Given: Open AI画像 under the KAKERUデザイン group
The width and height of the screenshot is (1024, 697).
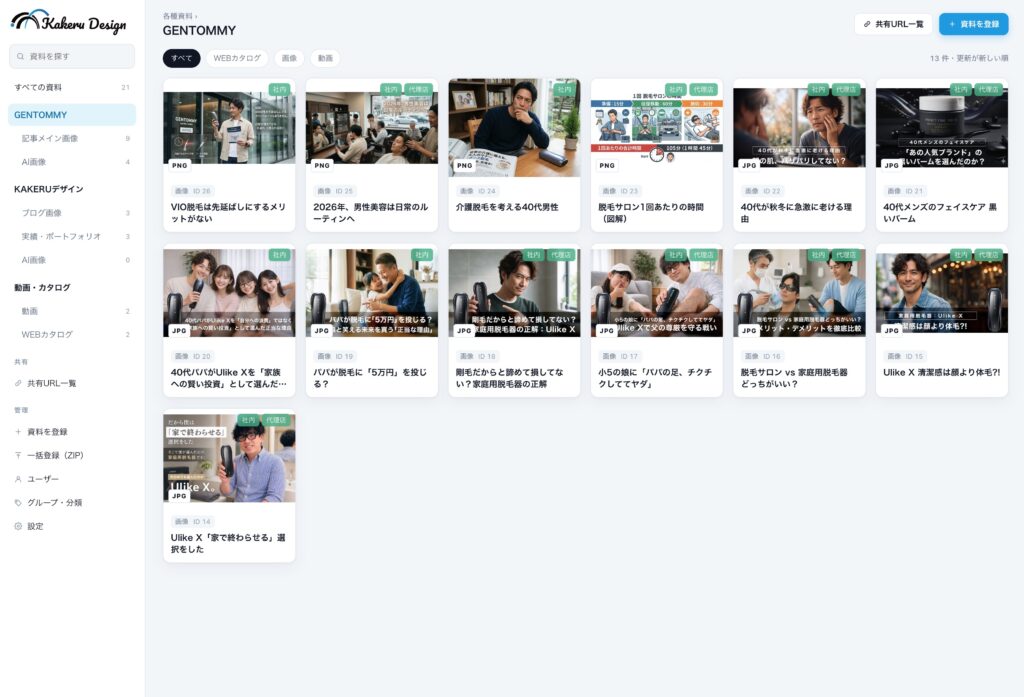Looking at the screenshot, I should [72, 260].
